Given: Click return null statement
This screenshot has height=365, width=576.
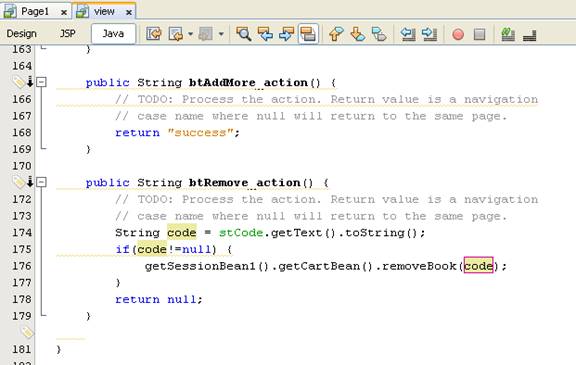Looking at the screenshot, I should point(159,299).
